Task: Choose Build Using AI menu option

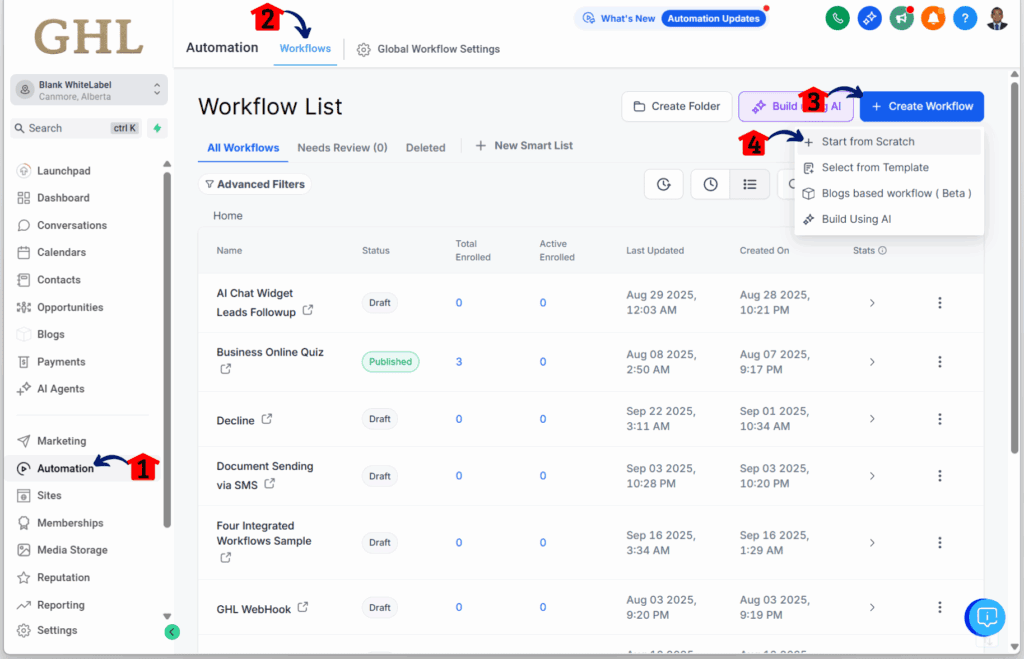Action: pos(889,219)
